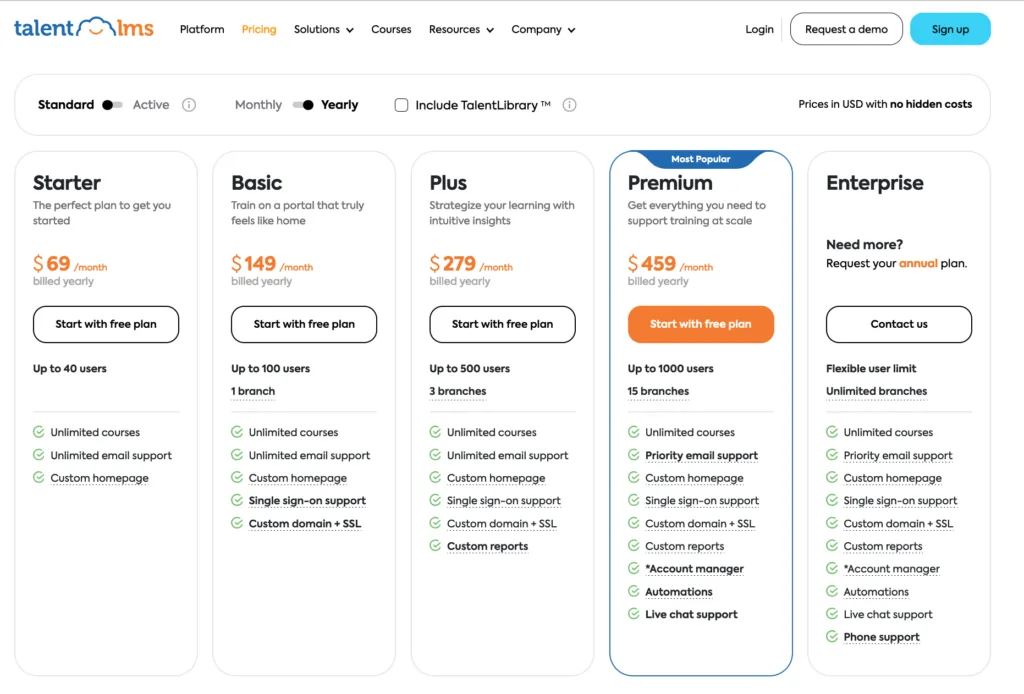1024x694 pixels.
Task: Go to the Platform page
Action: (x=201, y=29)
